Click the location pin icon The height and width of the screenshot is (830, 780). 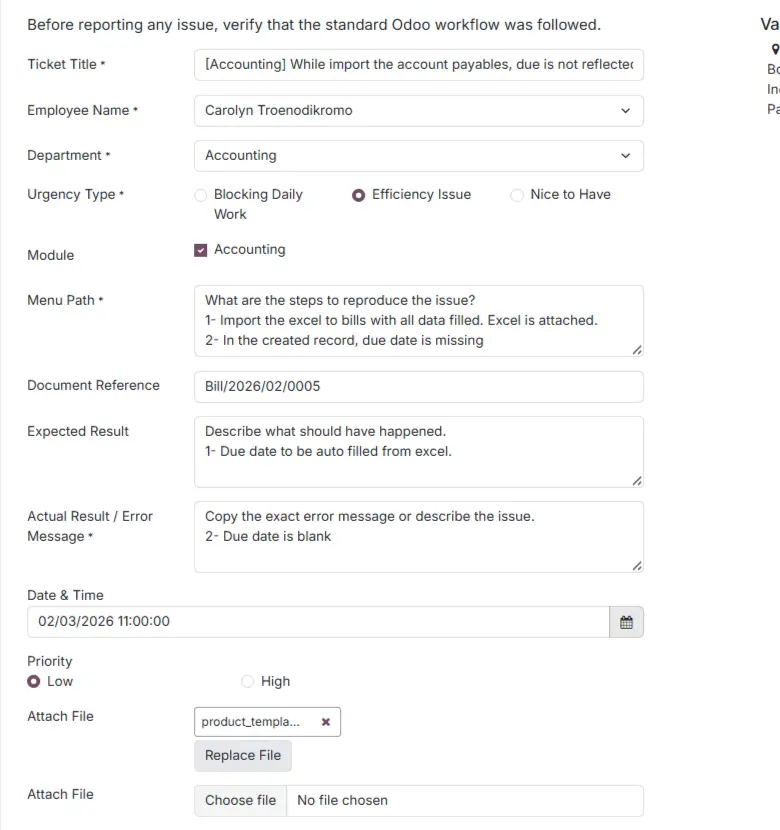[x=774, y=48]
